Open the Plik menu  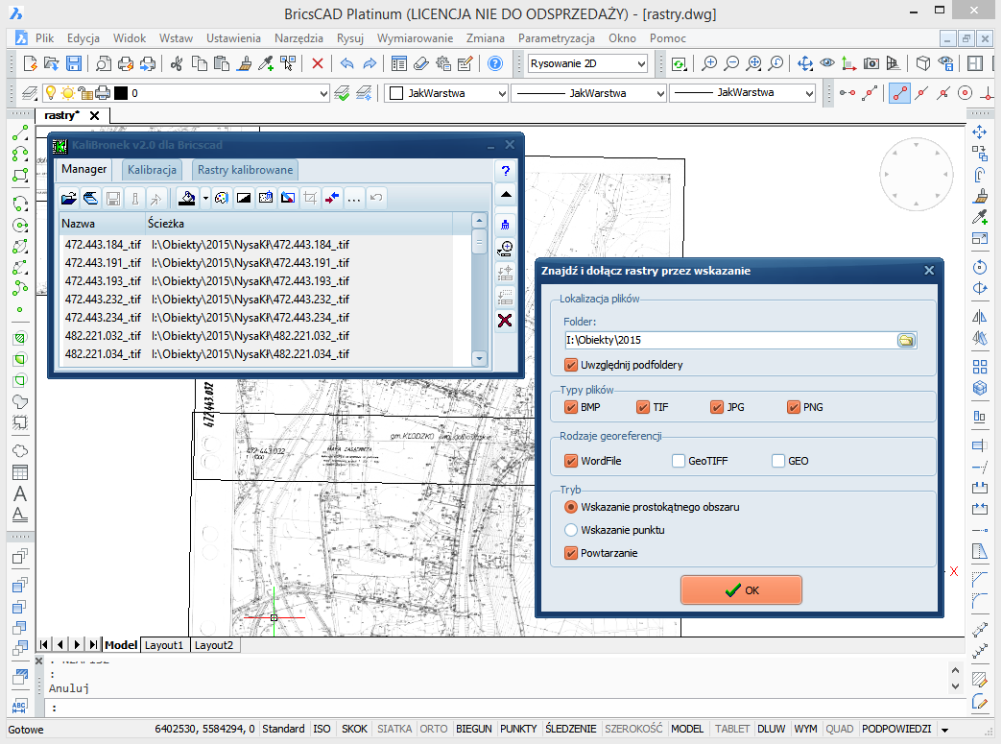point(44,38)
